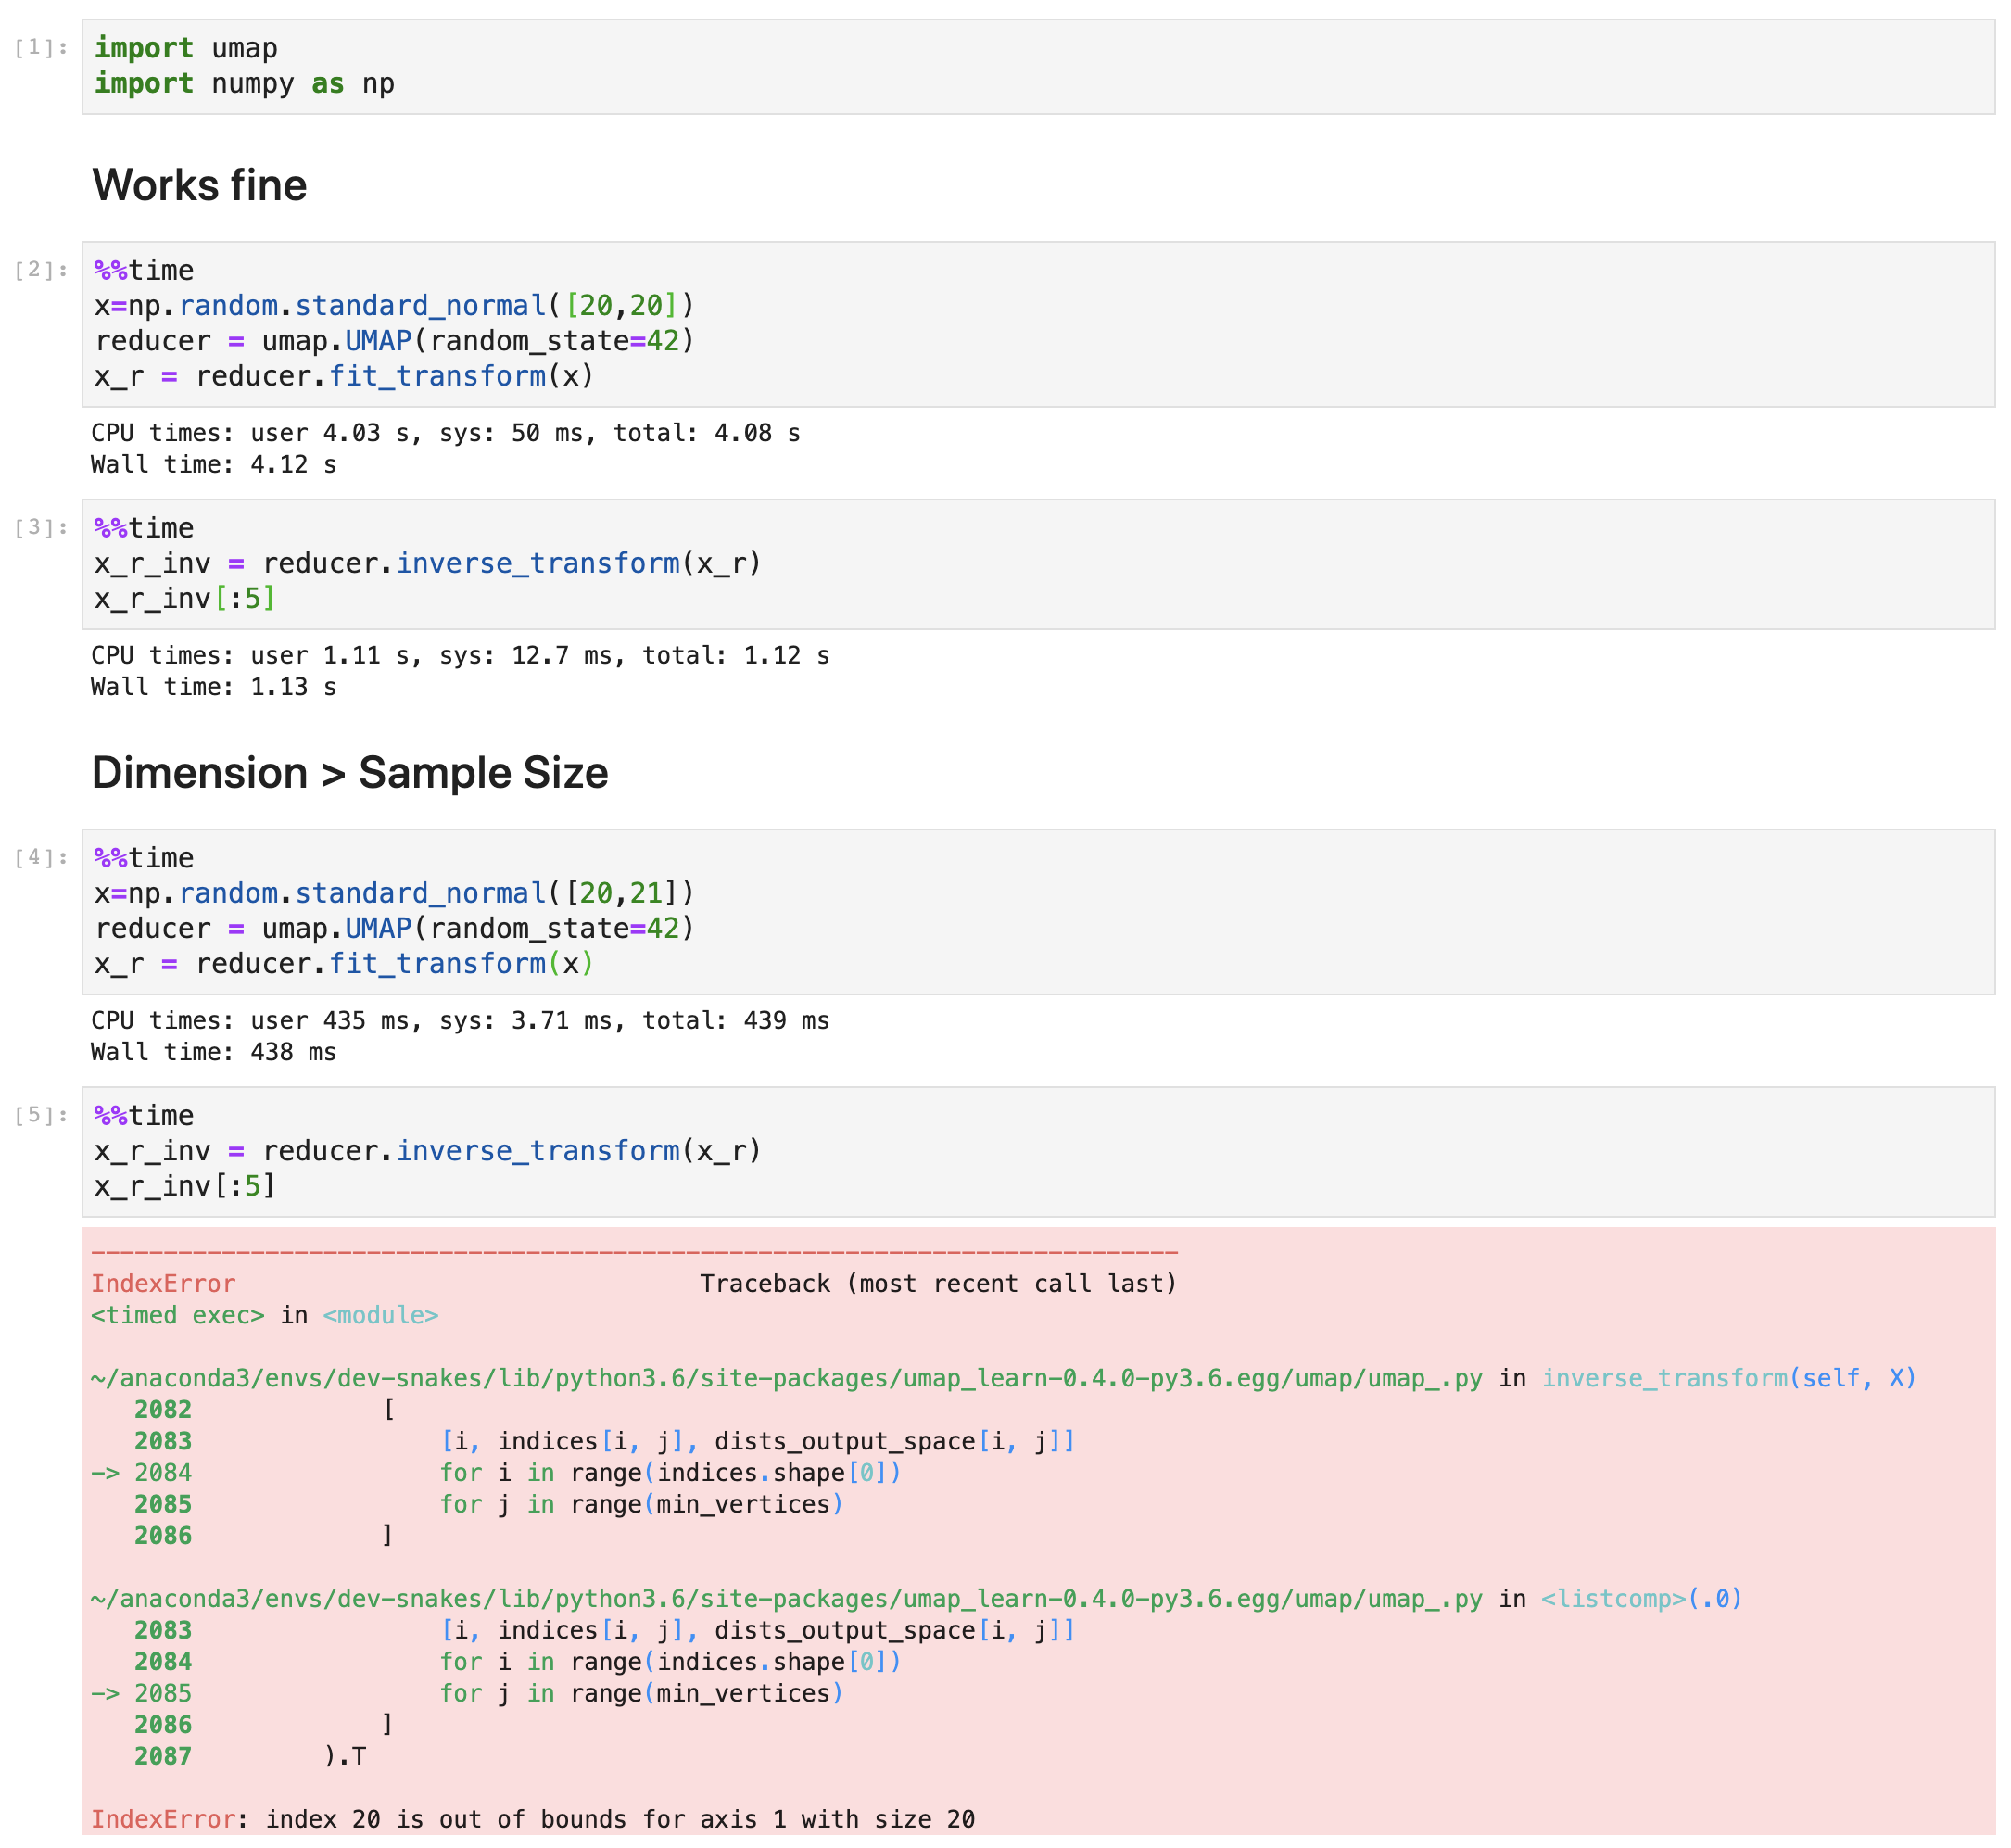
Task: Click the [2]: execution count label
Action: [x=38, y=268]
